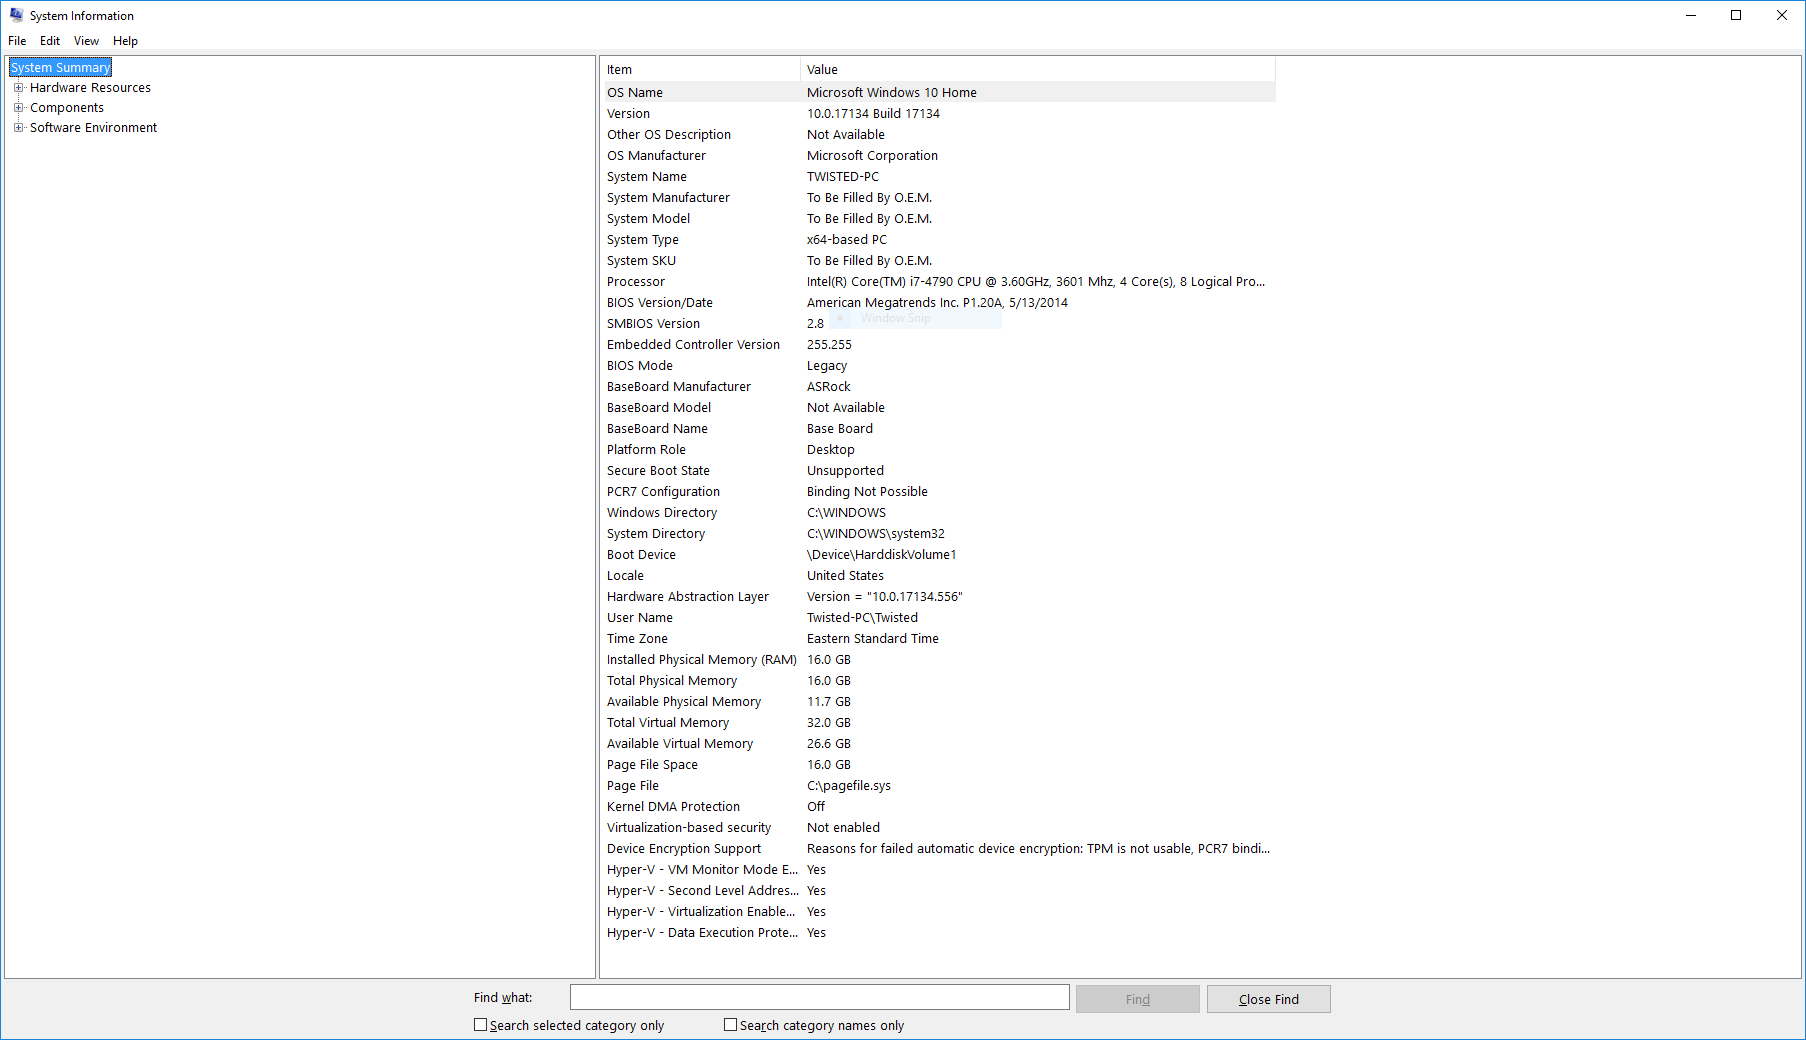Expand the Software Environment node
1806x1040 pixels.
(x=18, y=127)
